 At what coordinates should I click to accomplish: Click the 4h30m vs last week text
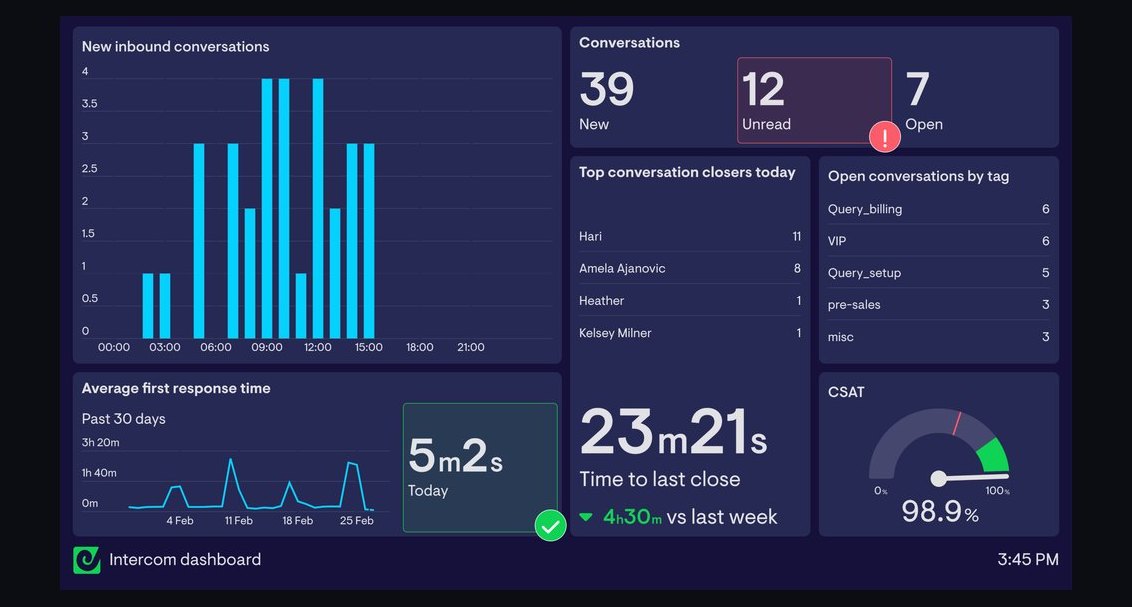[x=689, y=517]
